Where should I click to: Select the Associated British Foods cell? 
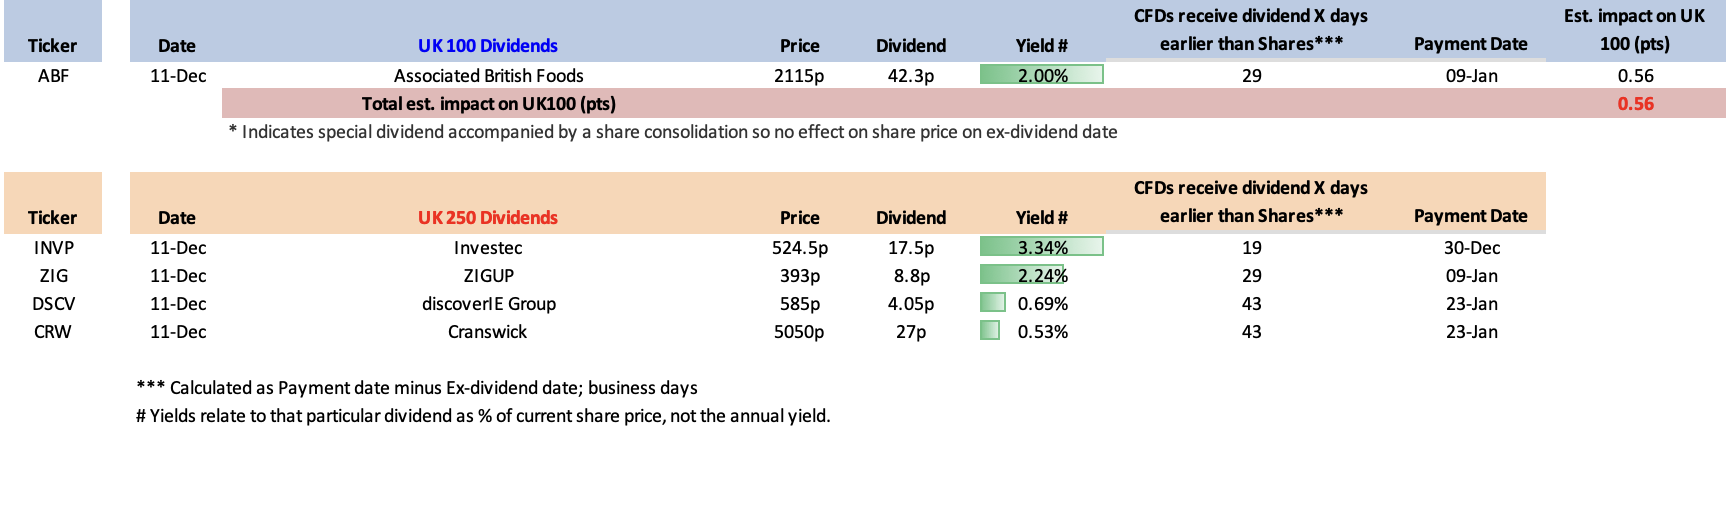pos(488,76)
